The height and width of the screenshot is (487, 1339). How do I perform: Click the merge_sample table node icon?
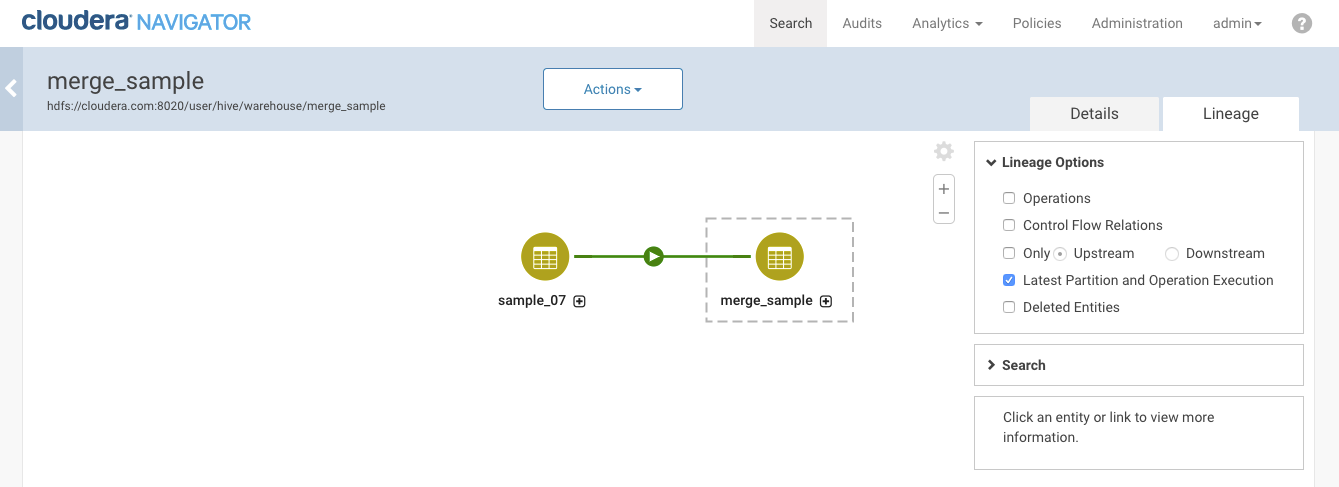779,257
